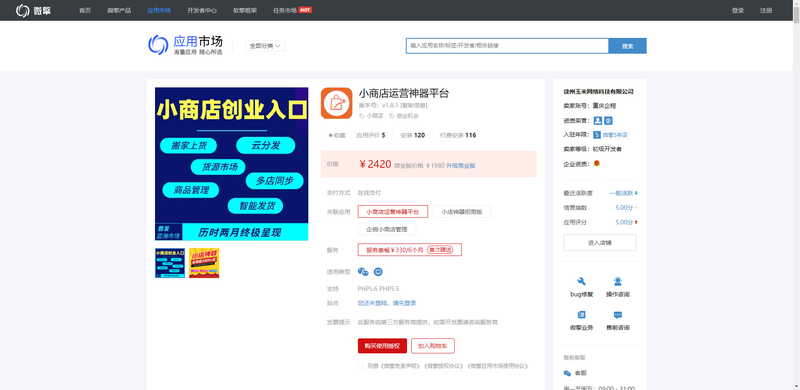
Task: Select 企微小商店管理 related app option
Action: point(387,229)
